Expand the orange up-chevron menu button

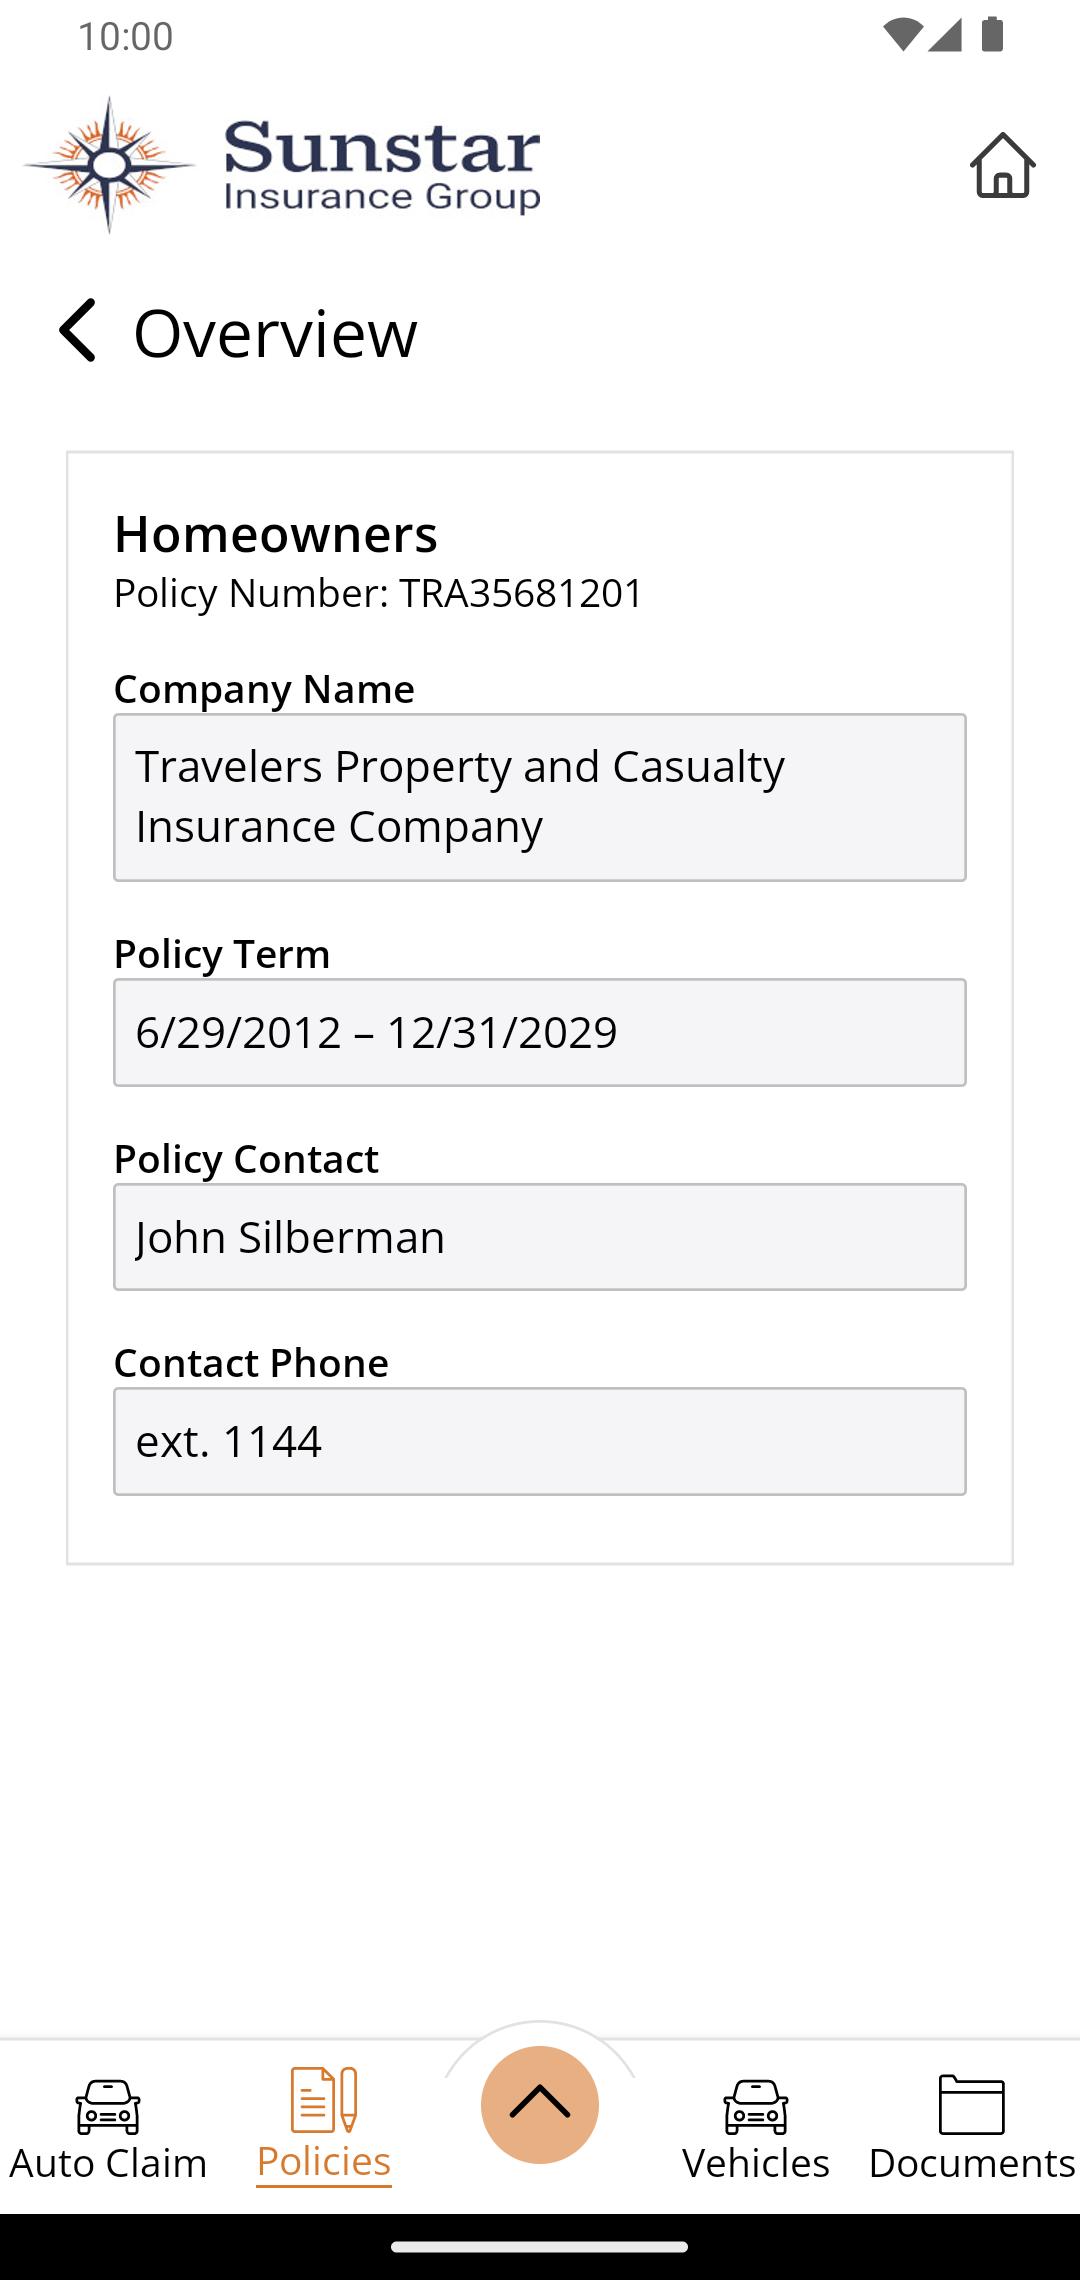[540, 2104]
